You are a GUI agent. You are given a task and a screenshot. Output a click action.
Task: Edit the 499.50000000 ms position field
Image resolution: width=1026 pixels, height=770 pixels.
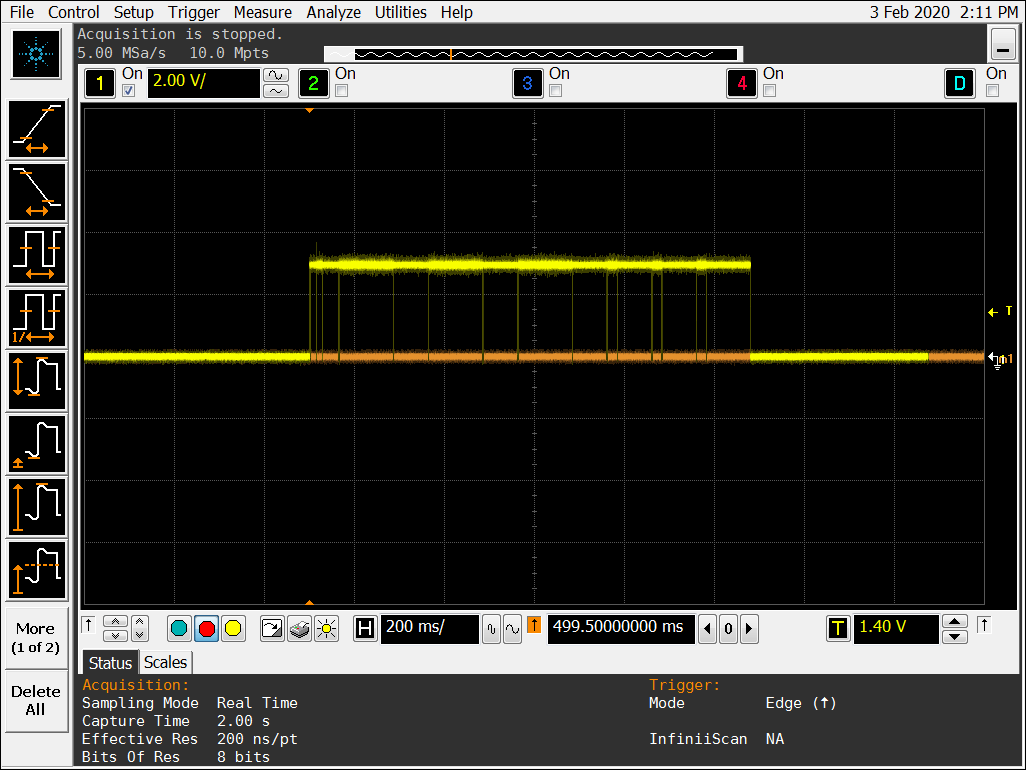620,629
